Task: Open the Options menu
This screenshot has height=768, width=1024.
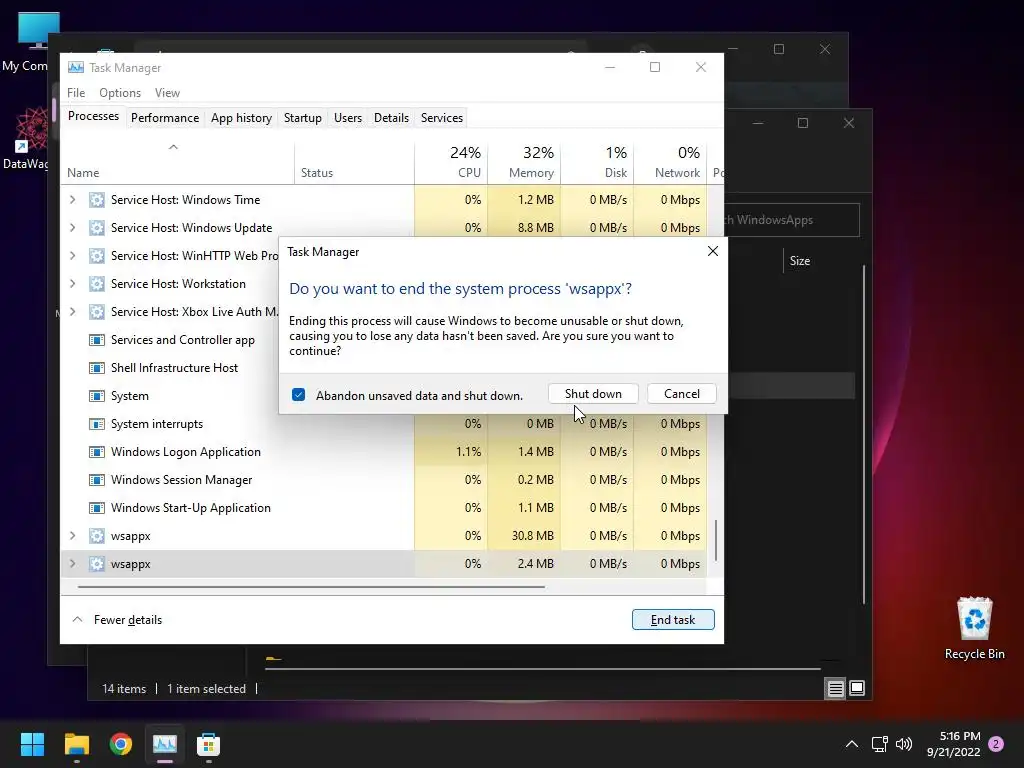Action: pos(120,93)
